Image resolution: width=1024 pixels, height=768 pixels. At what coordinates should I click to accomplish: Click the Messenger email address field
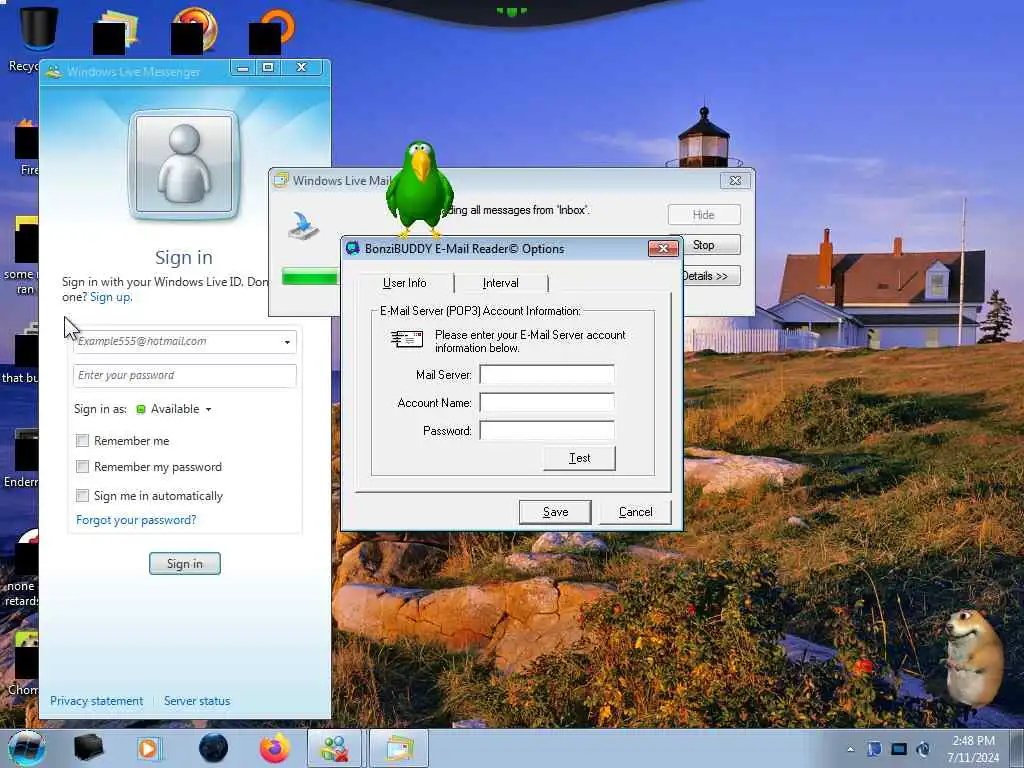click(185, 342)
